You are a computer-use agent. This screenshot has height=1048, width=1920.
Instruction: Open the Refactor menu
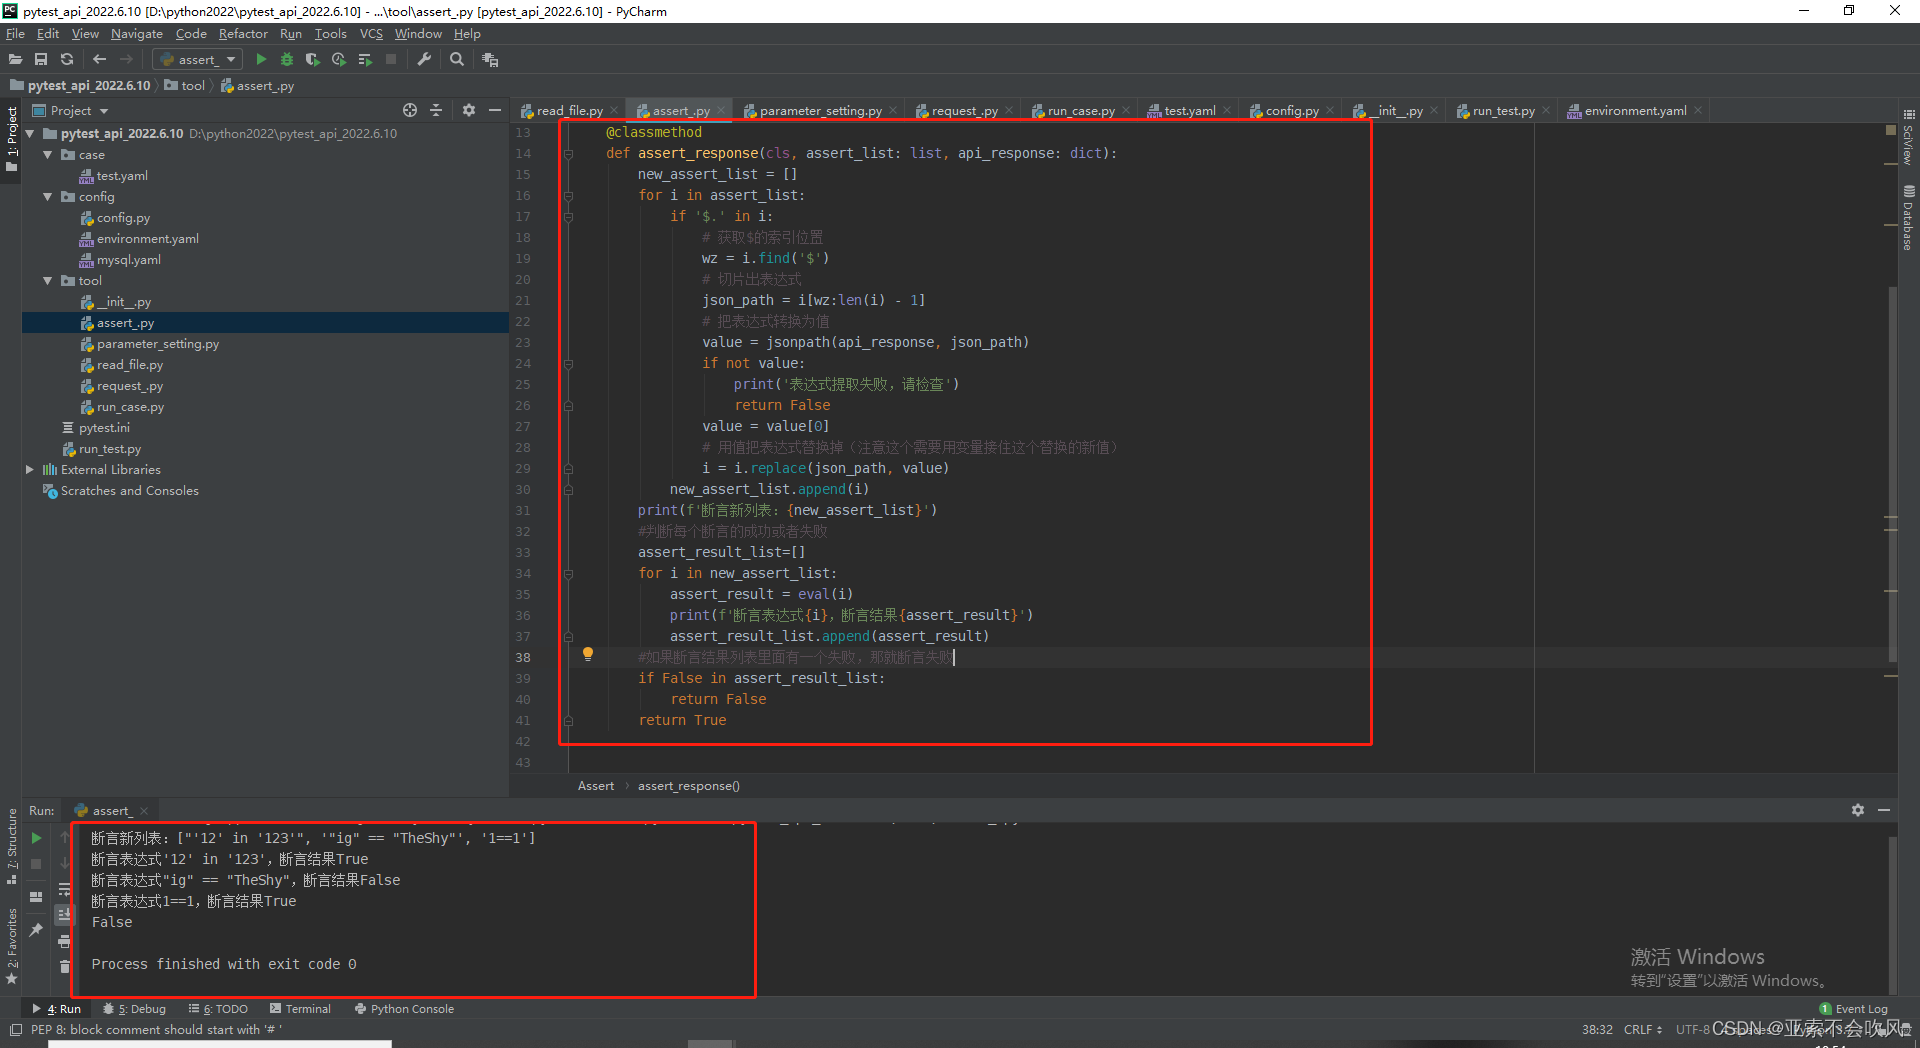pos(243,34)
